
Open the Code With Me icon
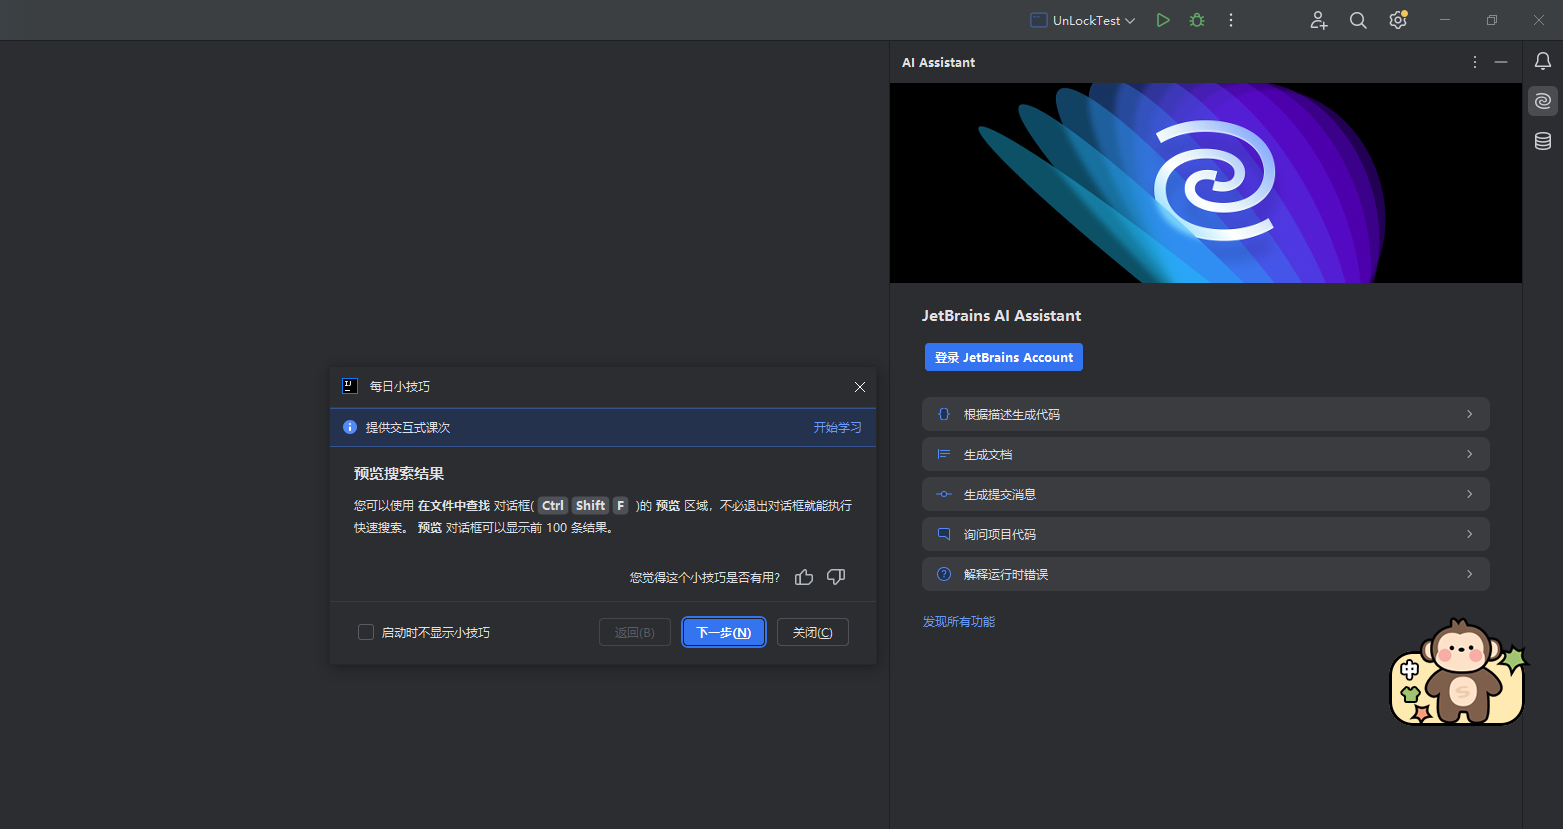click(x=1319, y=20)
